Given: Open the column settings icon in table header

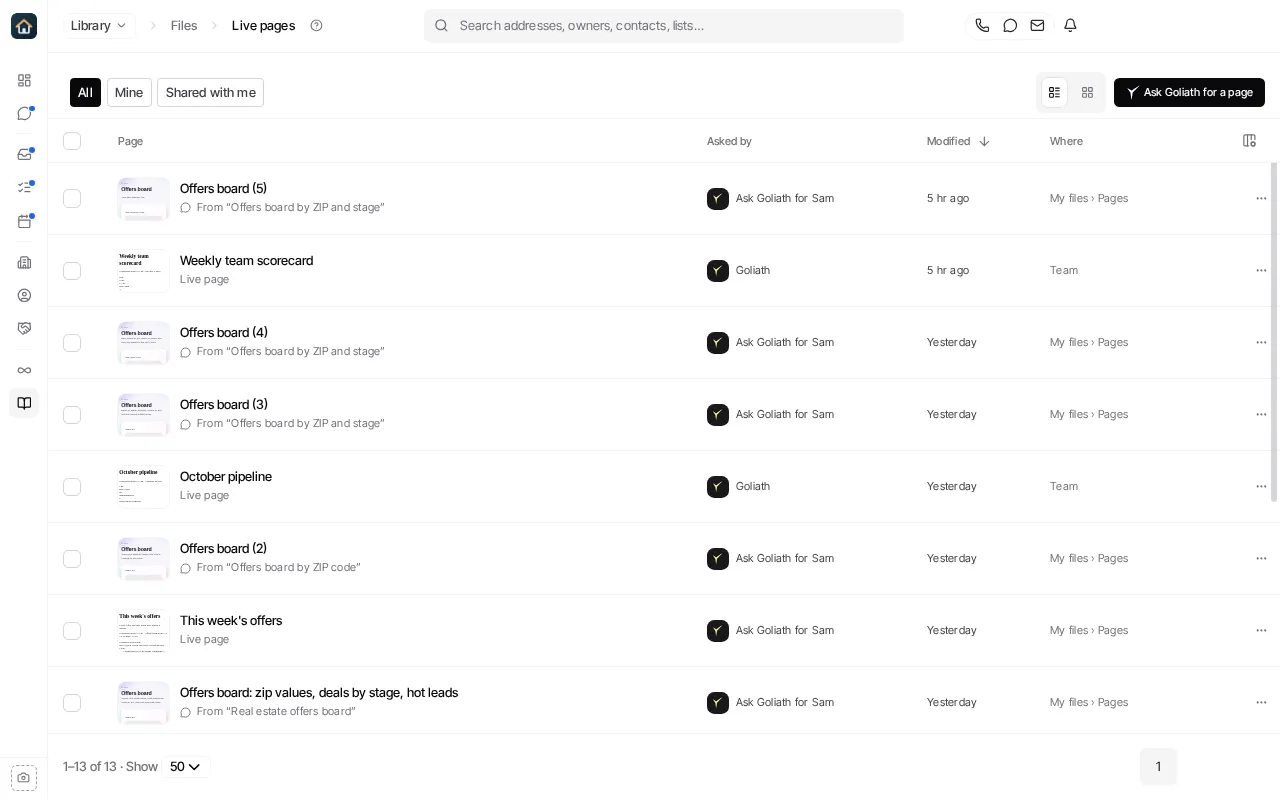Looking at the screenshot, I should [1249, 141].
